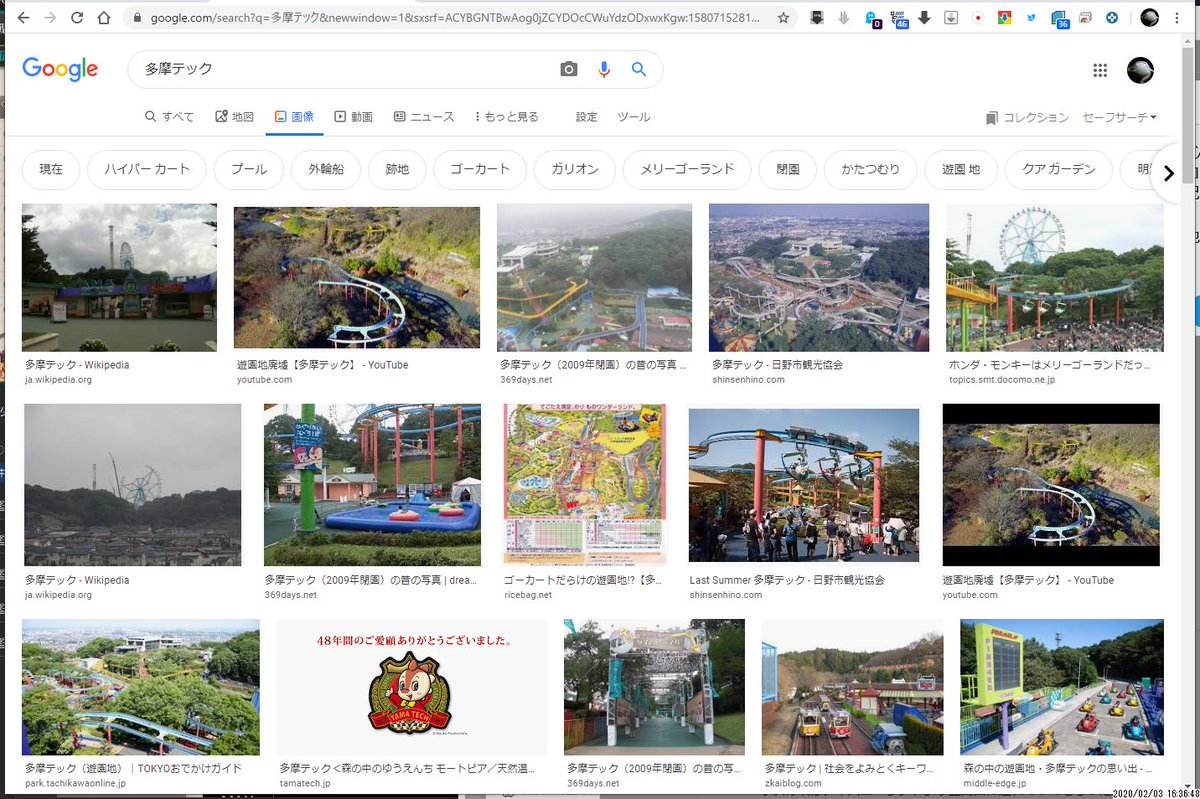The width and height of the screenshot is (1200, 799).
Task: Filter by 外輪船 chip
Action: [x=326, y=169]
